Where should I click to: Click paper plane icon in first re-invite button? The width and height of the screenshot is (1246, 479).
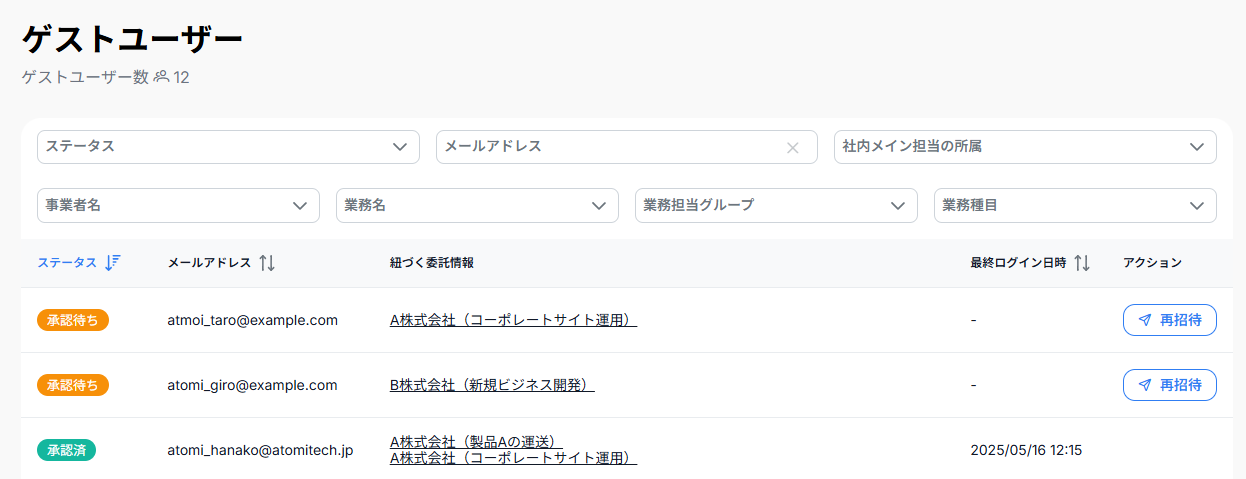pos(1145,320)
